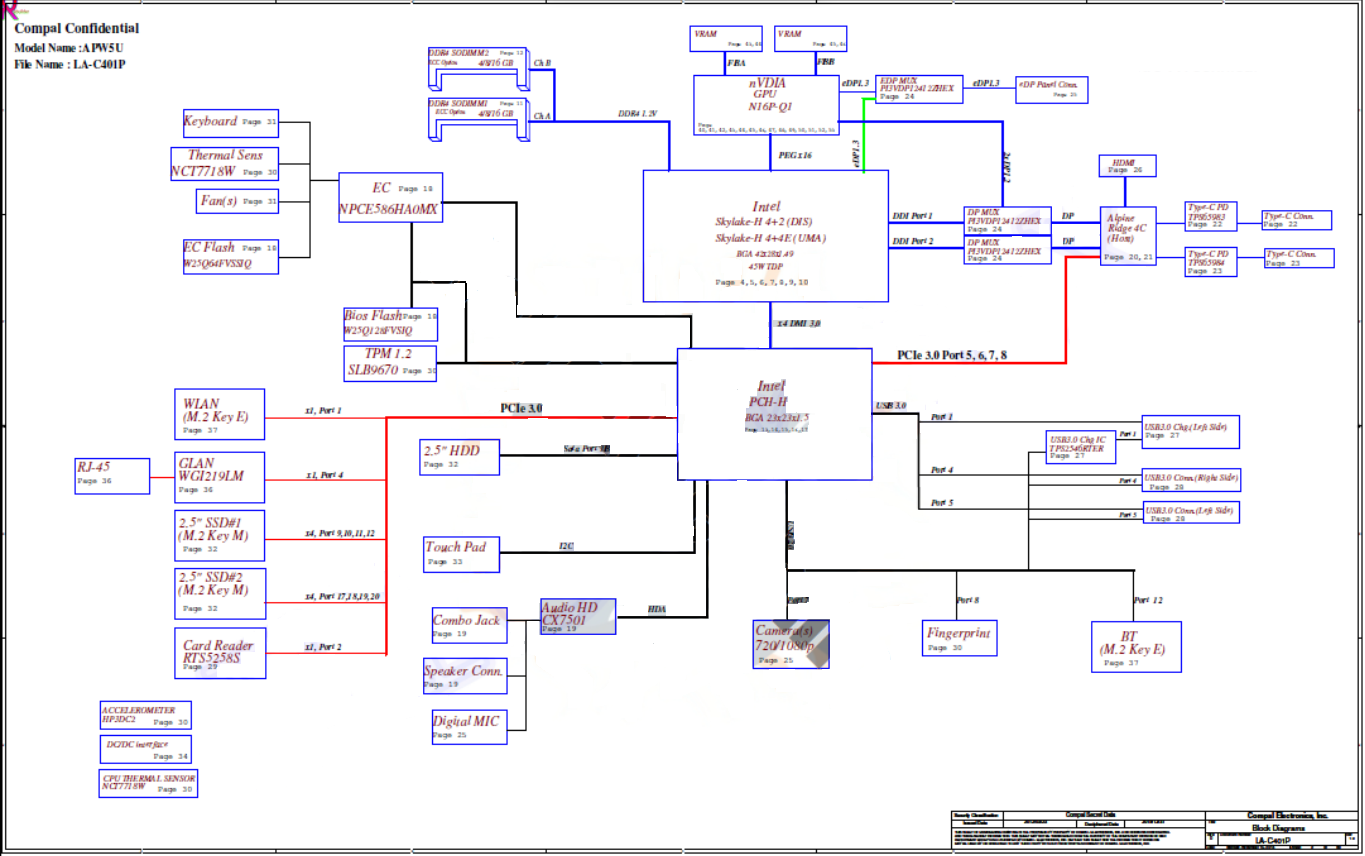Click the TPM 1.2 SLB9670 block
This screenshot has height=856, width=1365.
389,362
